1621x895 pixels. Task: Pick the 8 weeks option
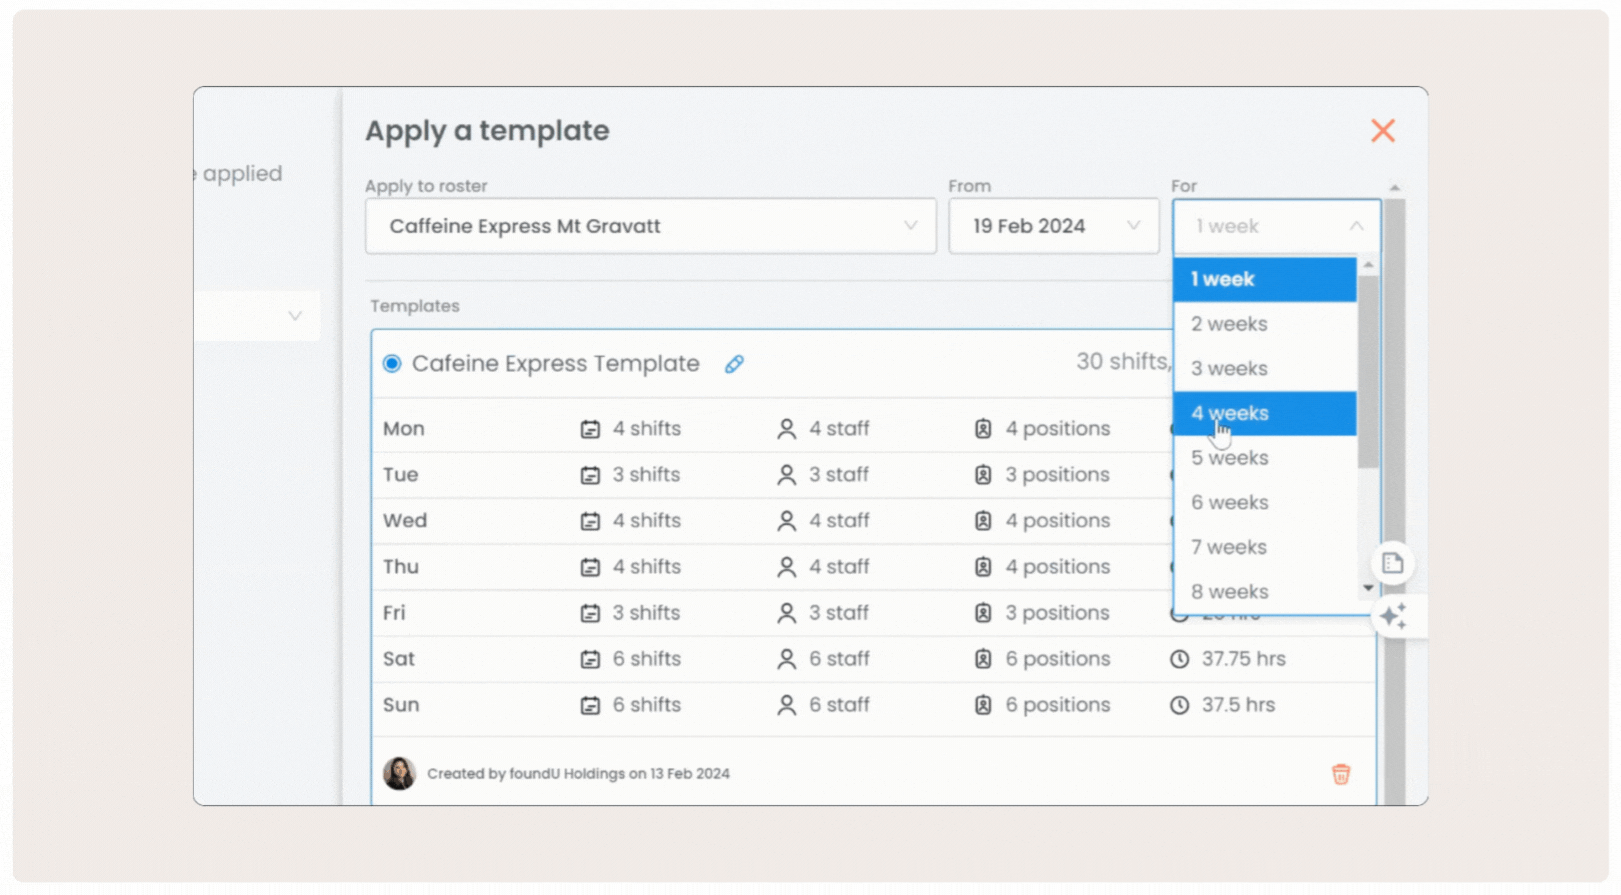pos(1264,592)
